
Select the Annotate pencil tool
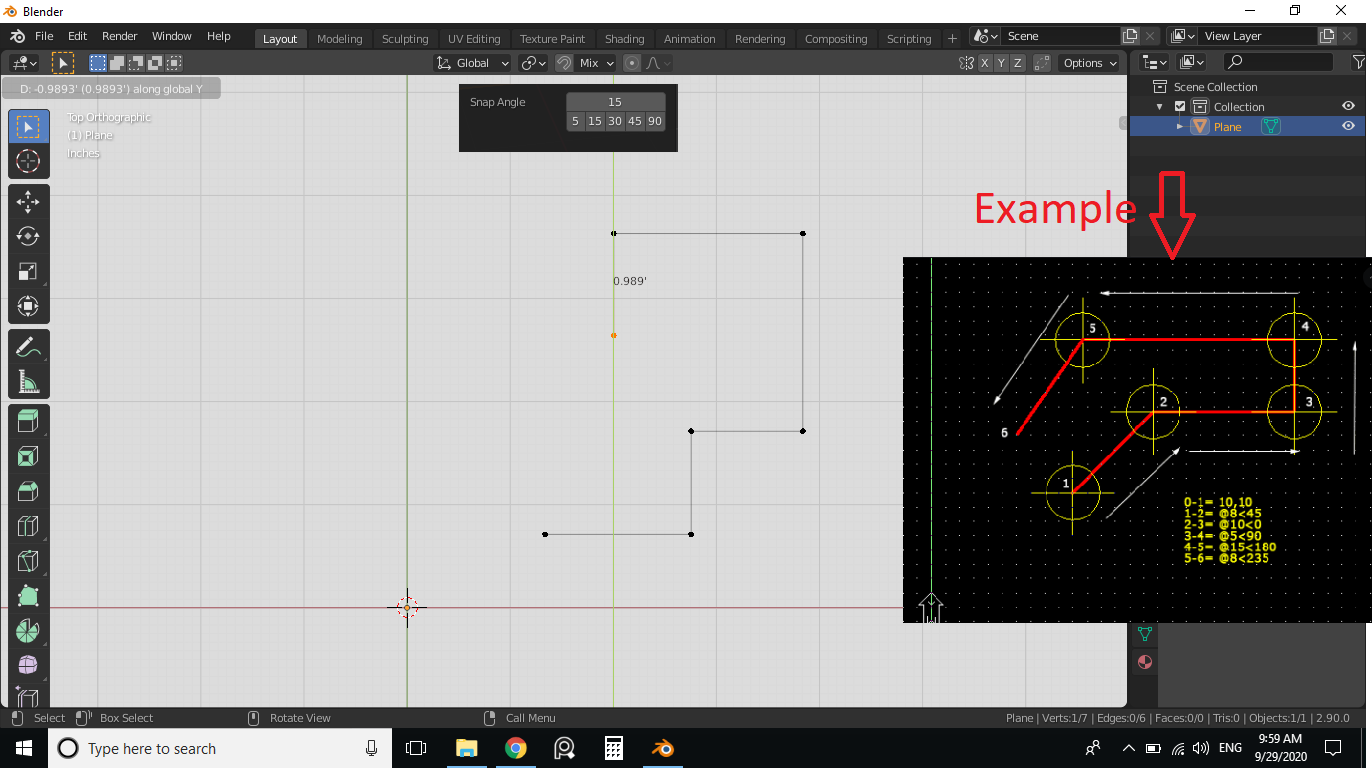click(x=28, y=347)
